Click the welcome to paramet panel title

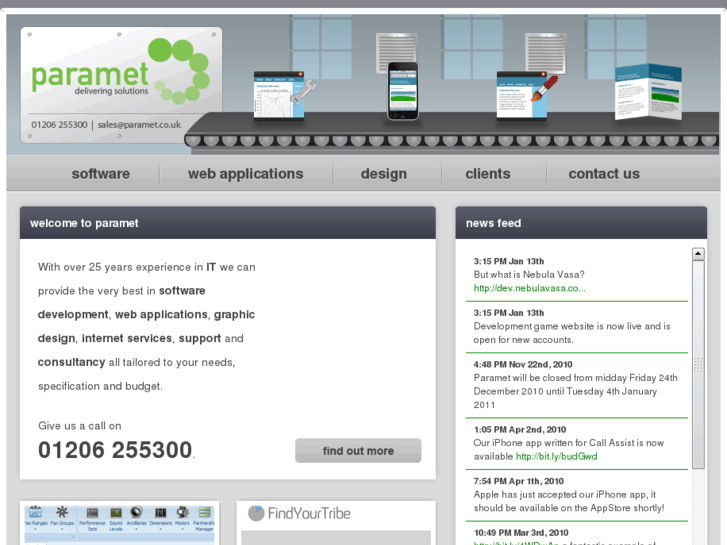coord(84,223)
